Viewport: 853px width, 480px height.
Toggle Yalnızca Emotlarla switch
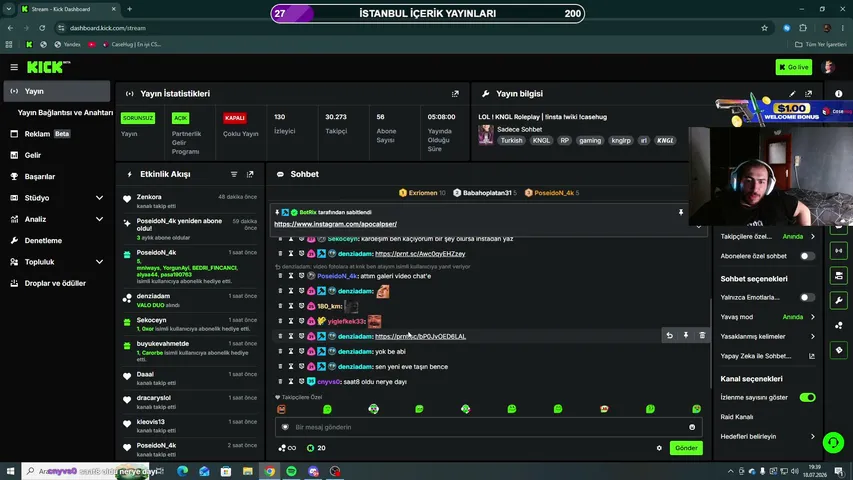[807, 297]
